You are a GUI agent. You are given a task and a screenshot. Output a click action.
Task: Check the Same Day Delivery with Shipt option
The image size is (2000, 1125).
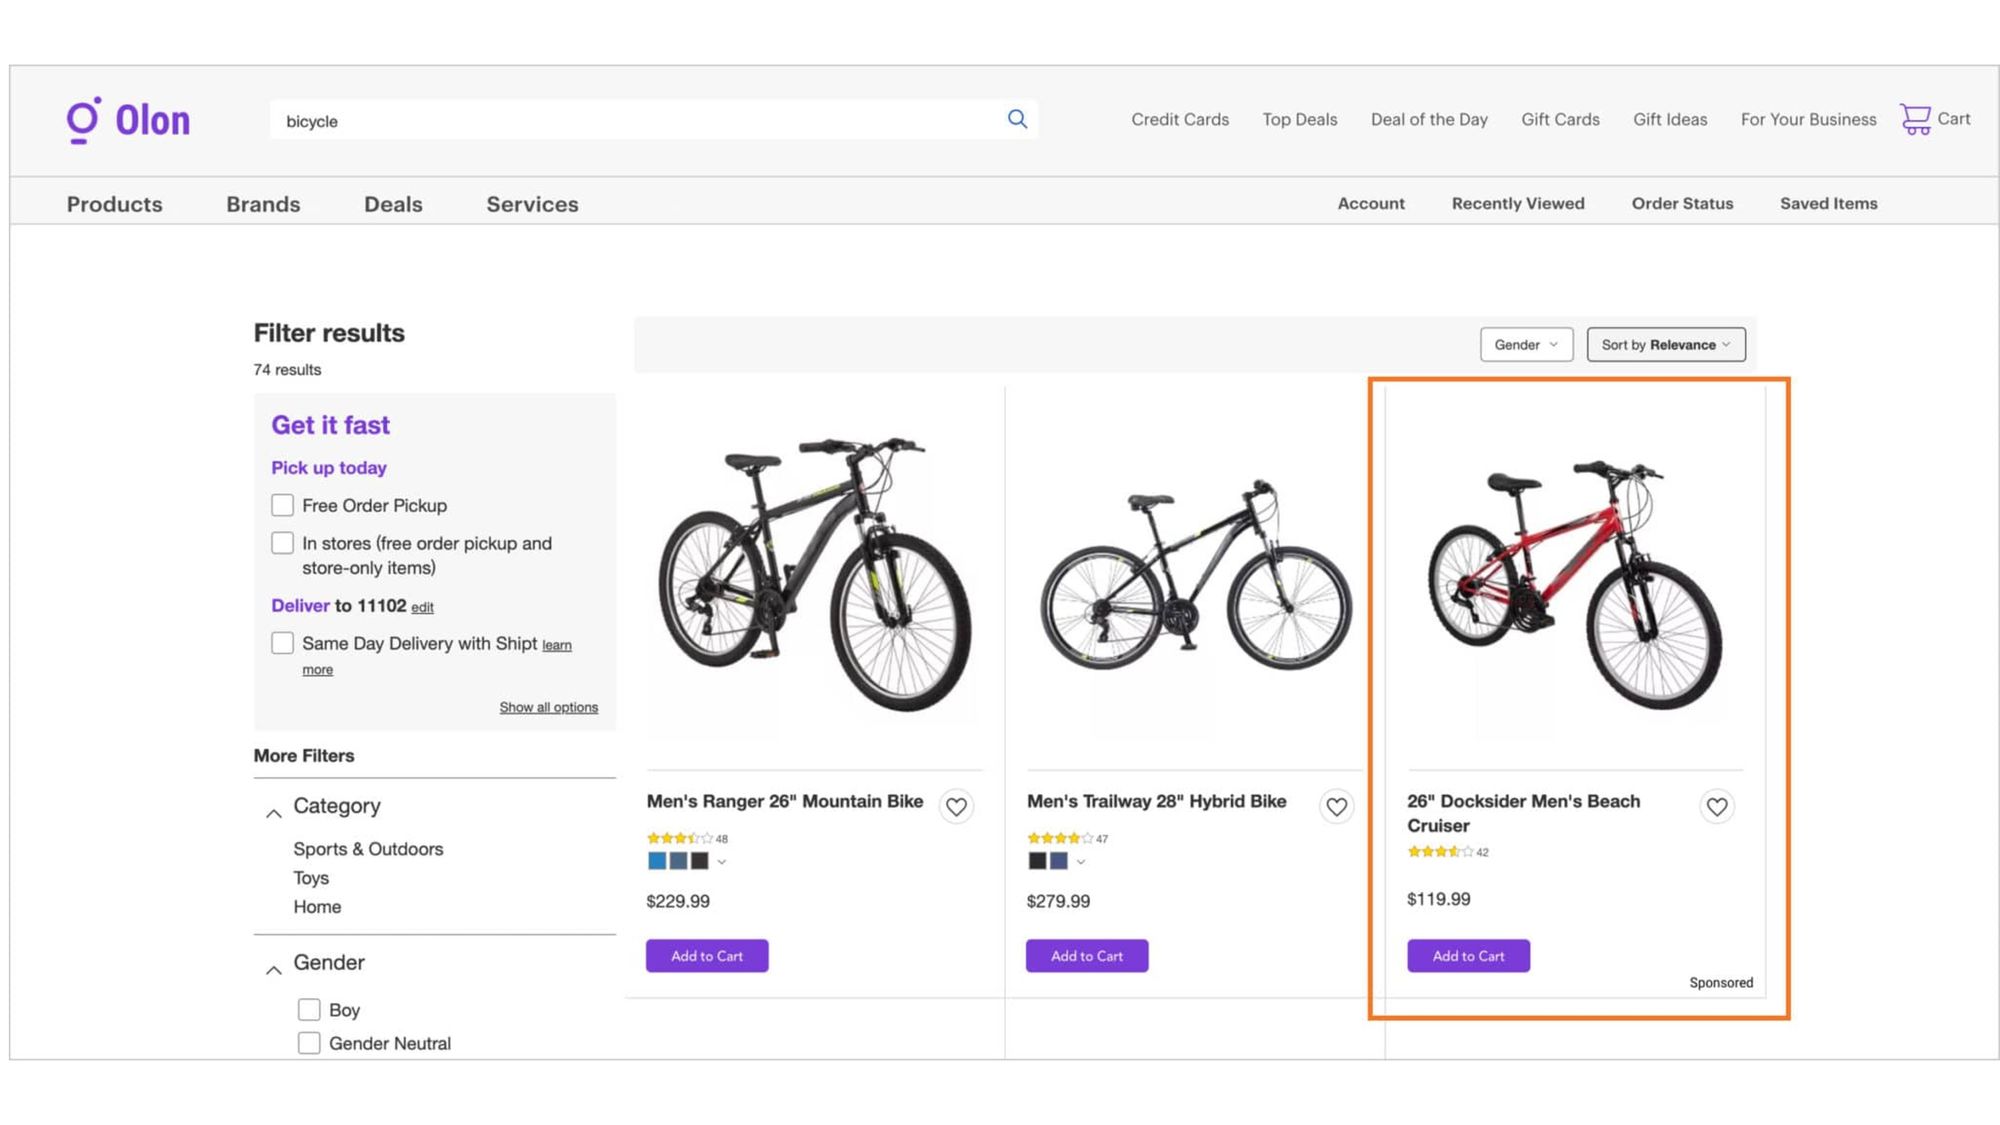point(282,643)
